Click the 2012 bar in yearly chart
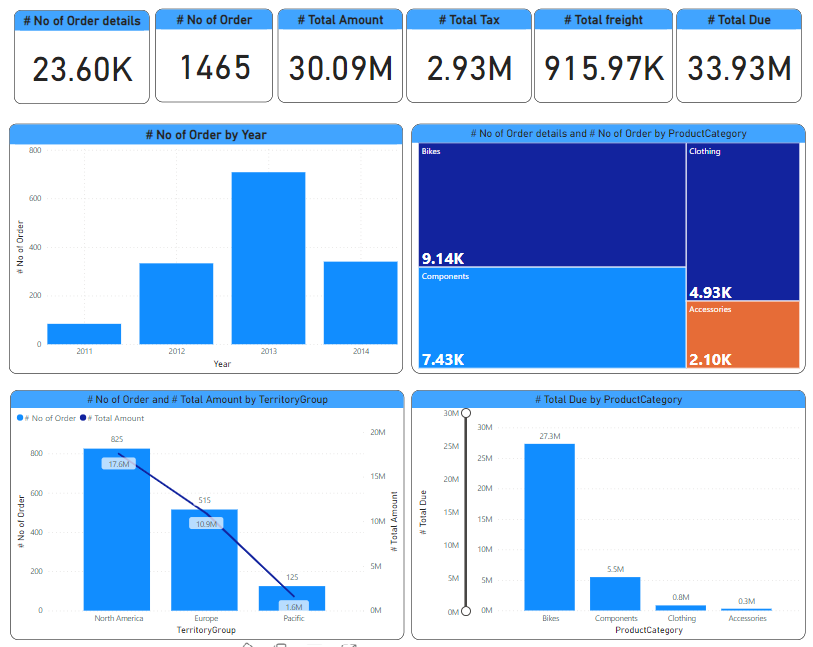This screenshot has width=813, height=647. click(x=176, y=304)
